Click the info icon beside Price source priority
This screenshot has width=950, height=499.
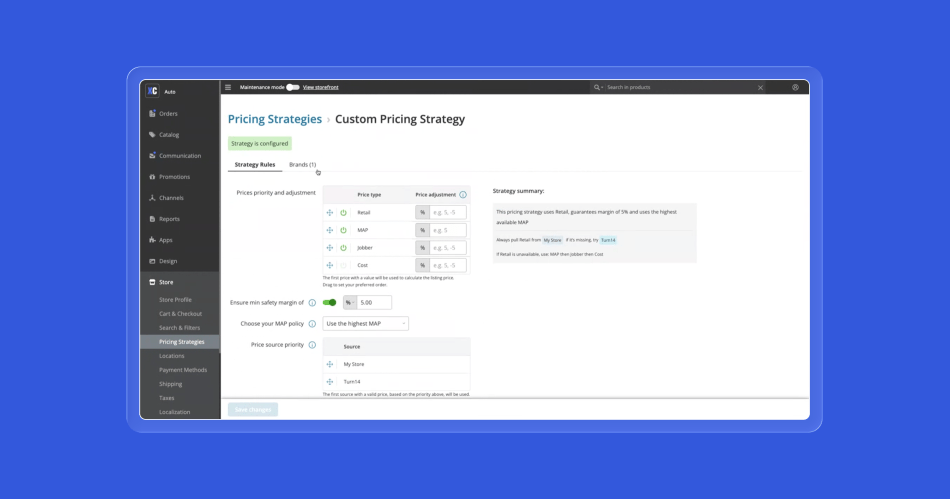pyautogui.click(x=312, y=345)
